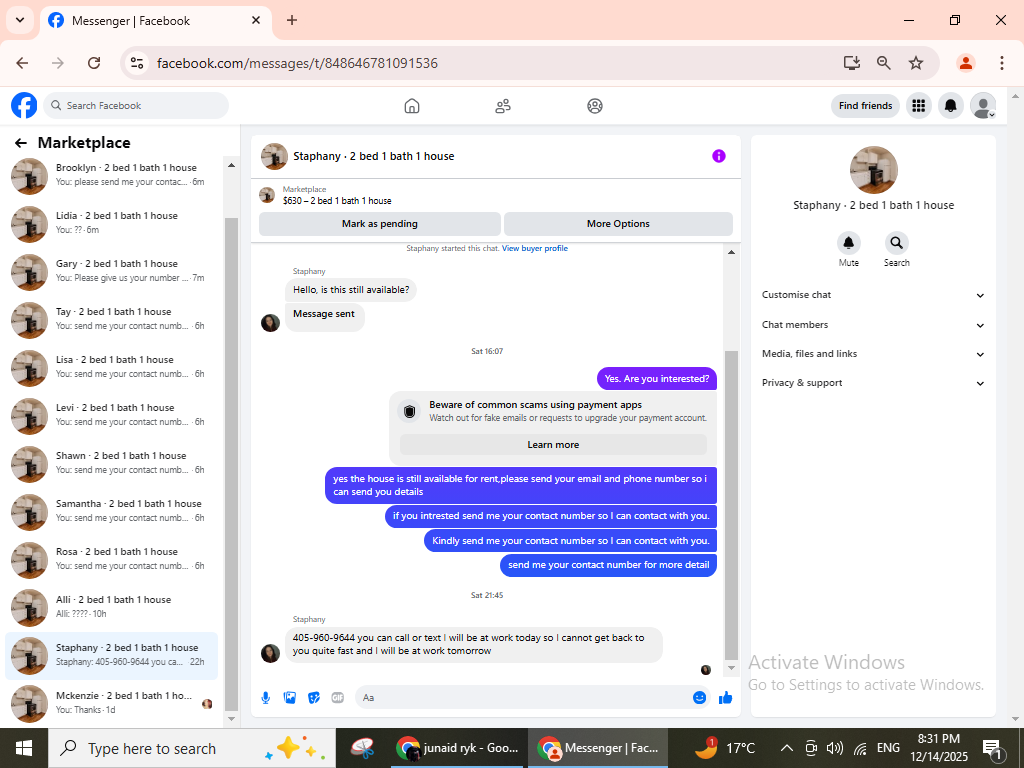Open Lidia conversation
This screenshot has width=1024, height=768.
coord(112,224)
